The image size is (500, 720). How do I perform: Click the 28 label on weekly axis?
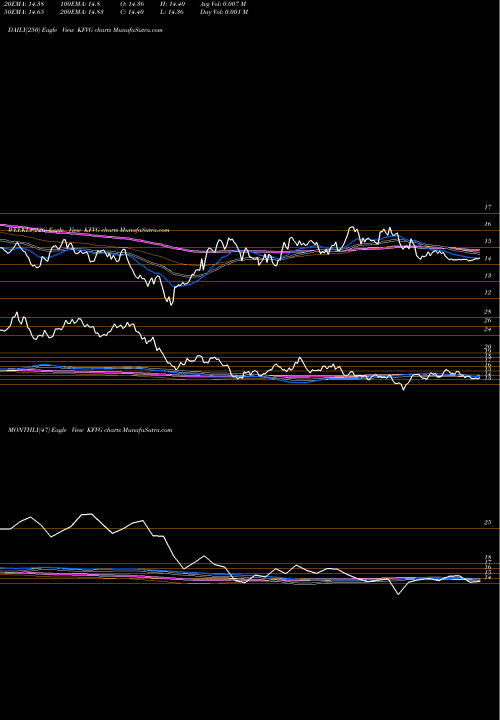click(x=488, y=312)
